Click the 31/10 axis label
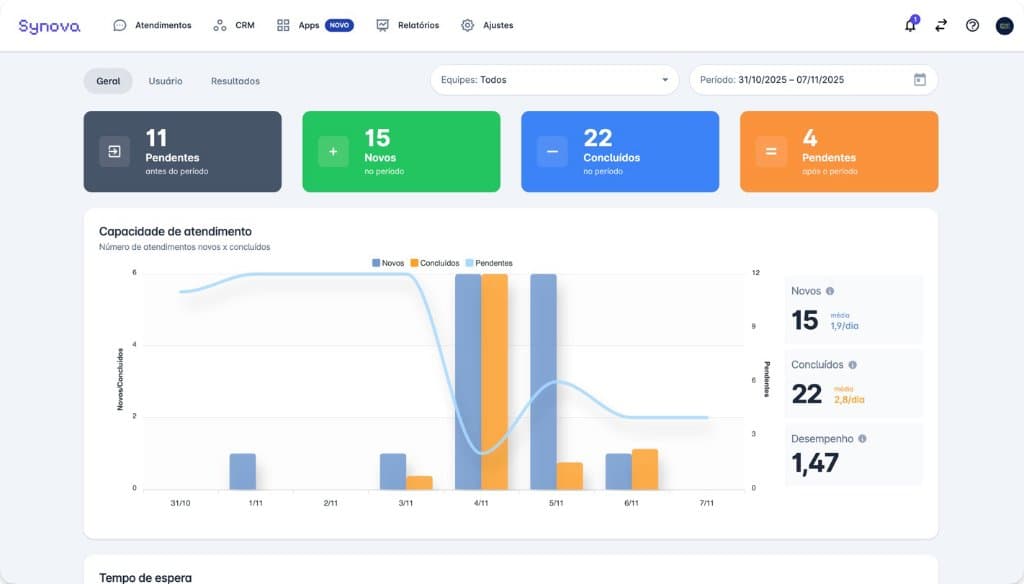This screenshot has height=584, width=1024. point(180,503)
